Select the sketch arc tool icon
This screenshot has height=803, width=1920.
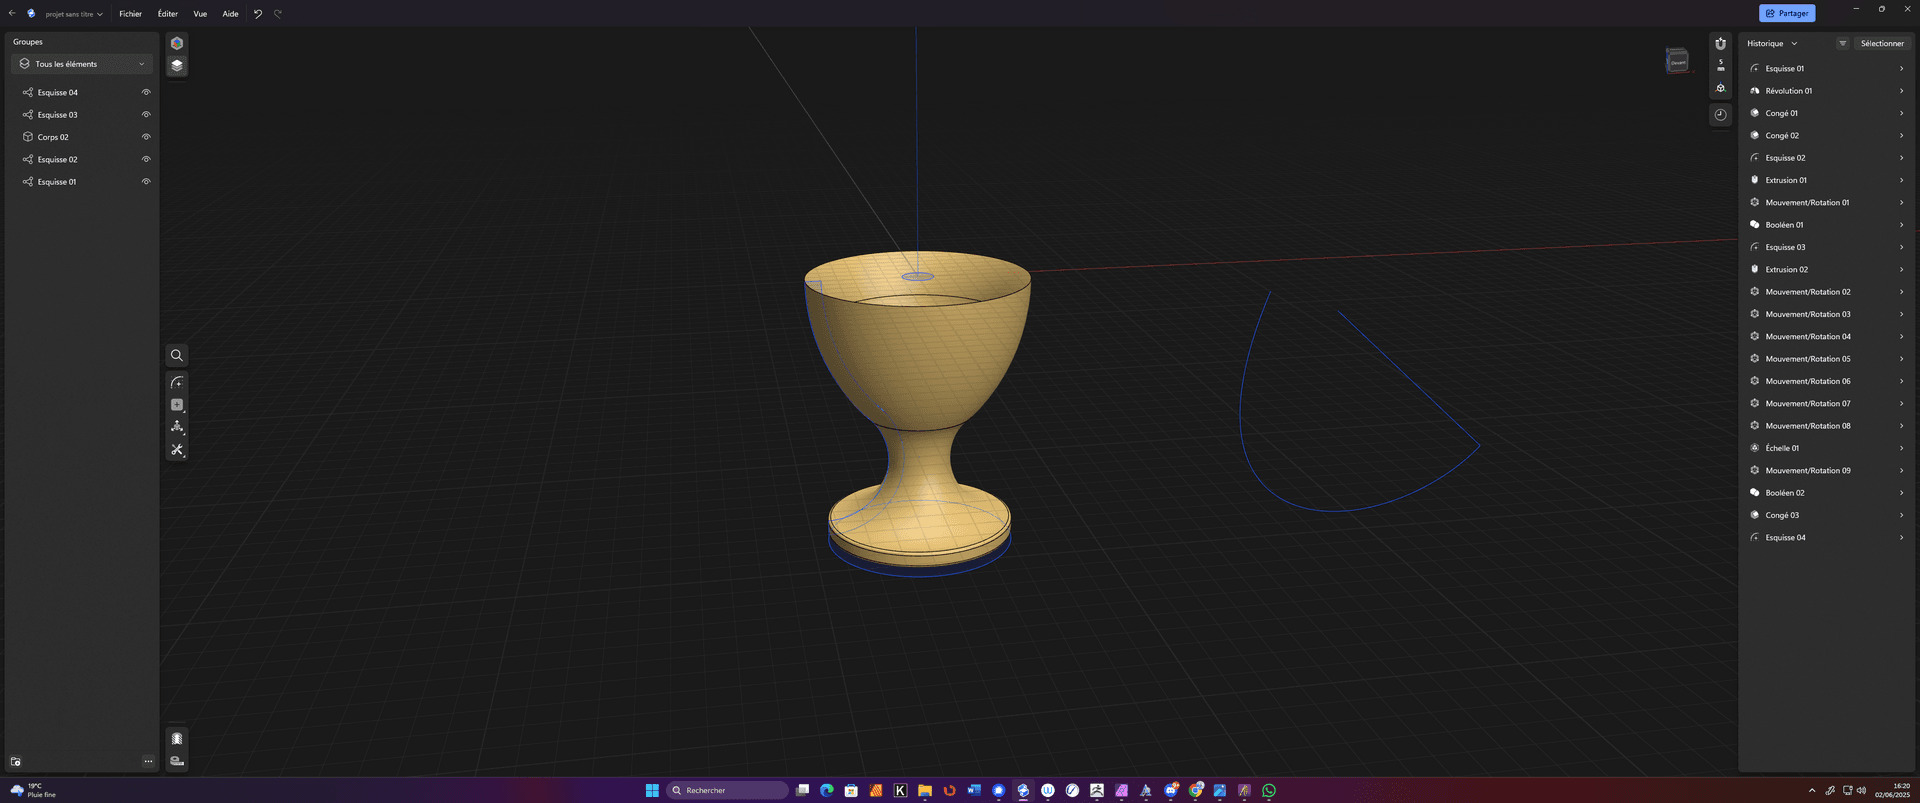(177, 383)
